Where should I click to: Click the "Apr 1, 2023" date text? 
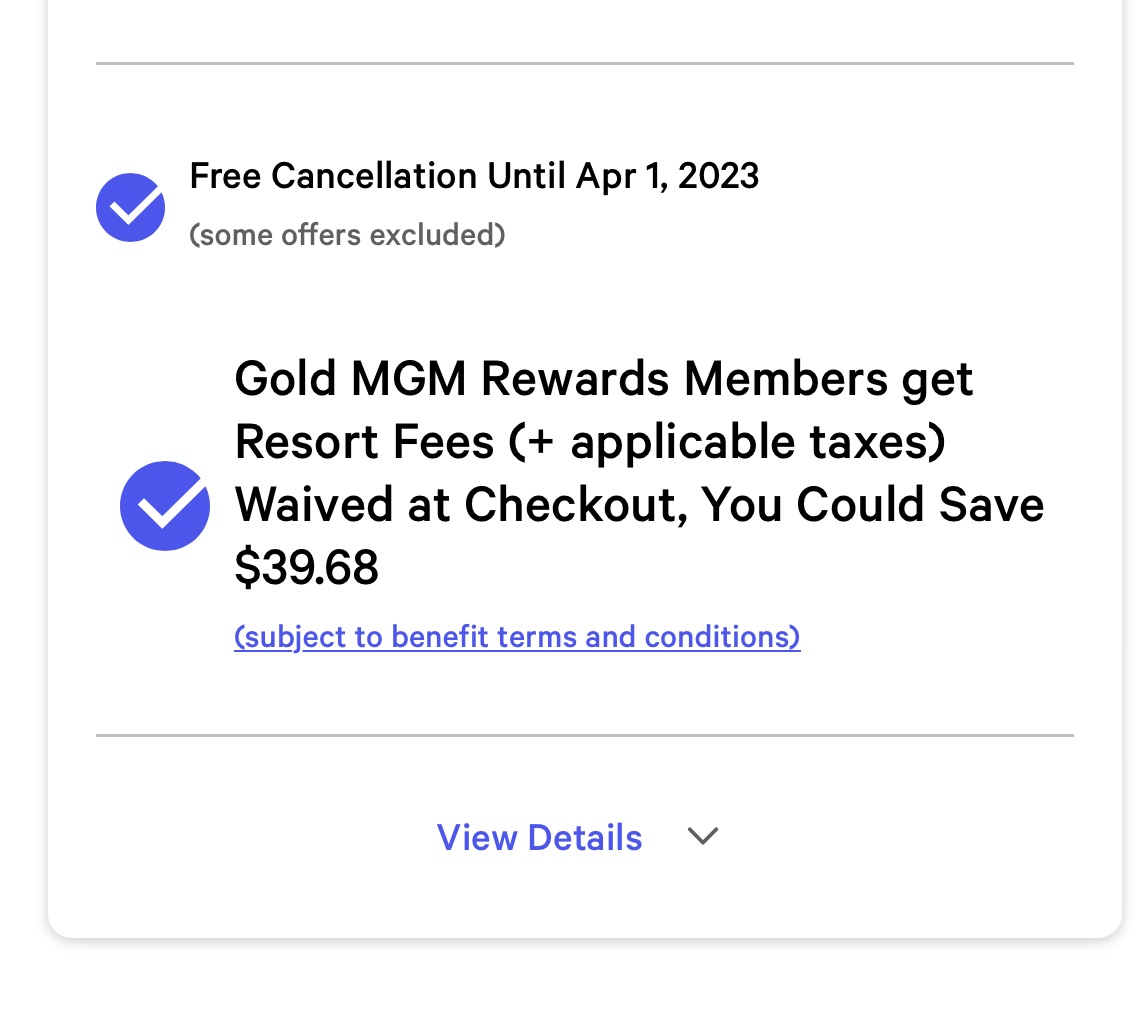point(668,176)
